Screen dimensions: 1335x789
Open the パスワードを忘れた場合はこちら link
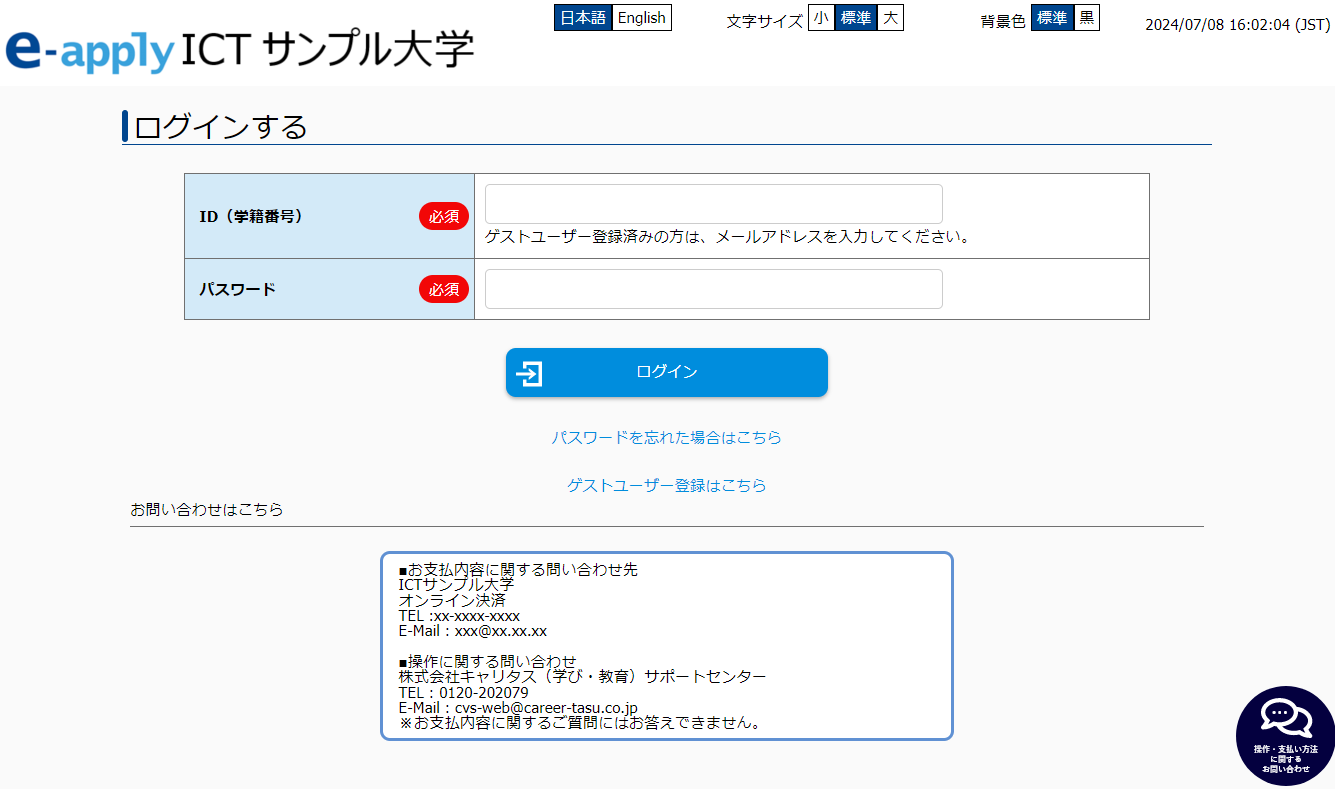666,438
